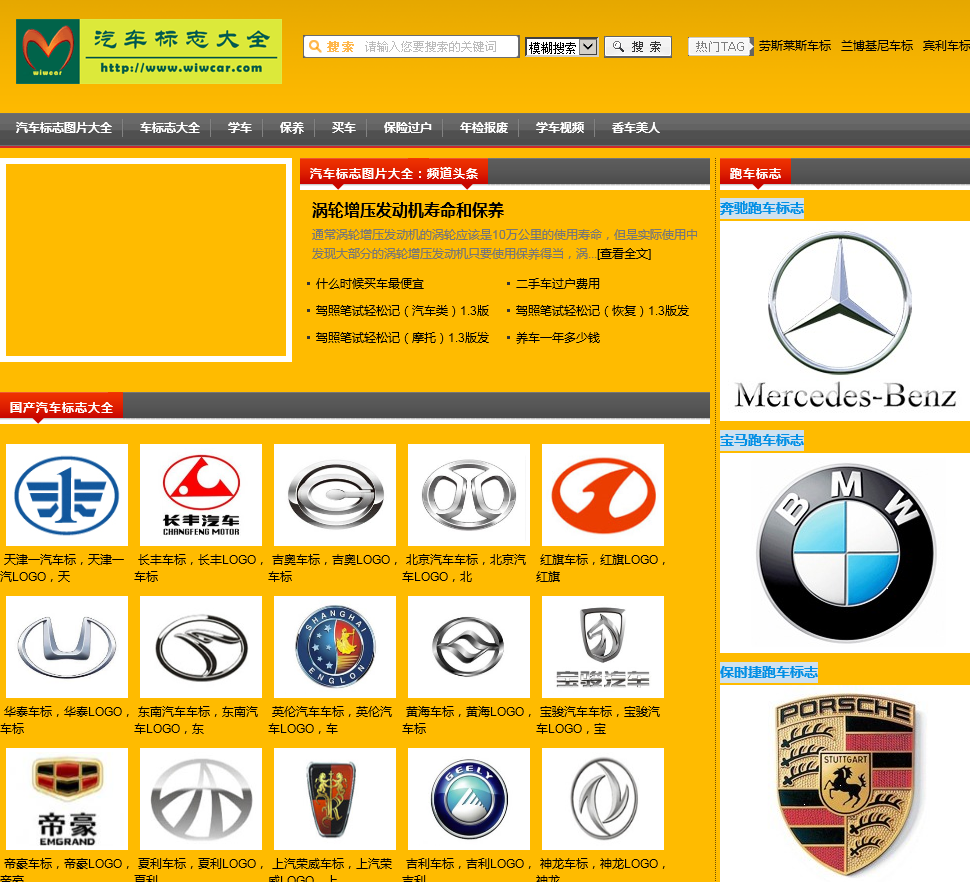
Task: Click the Porsche crest logo image
Action: tap(845, 784)
